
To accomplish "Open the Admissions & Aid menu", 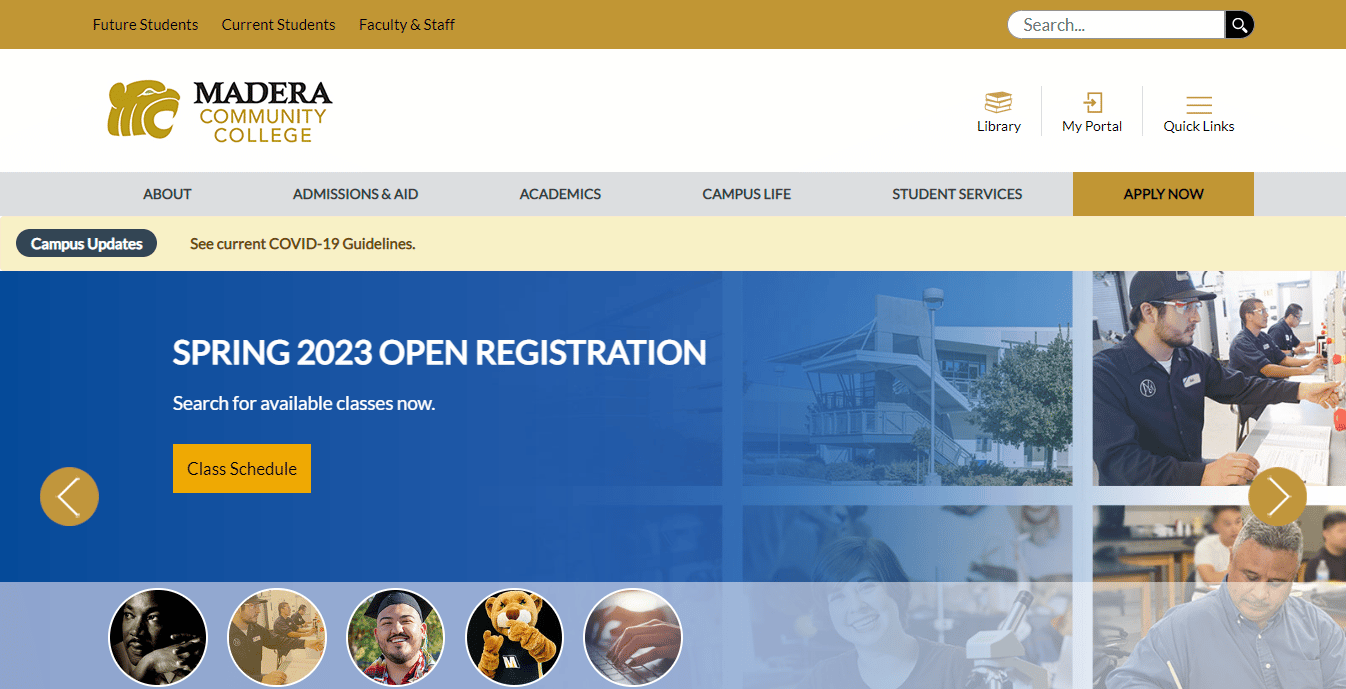I will [355, 194].
